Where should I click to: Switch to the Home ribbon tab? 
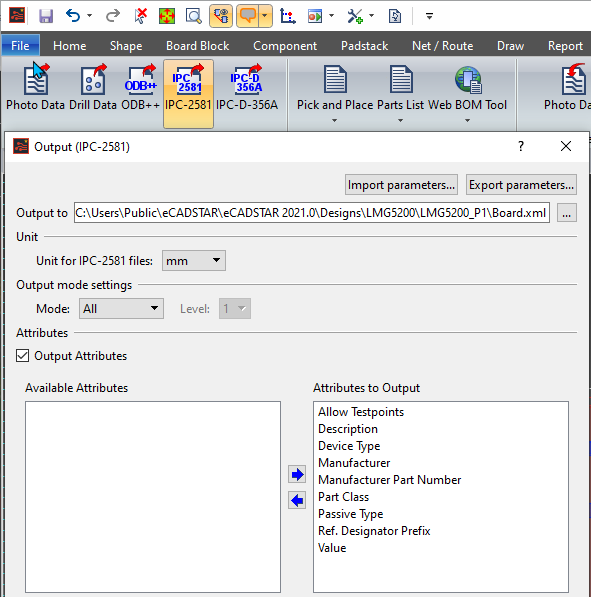[x=70, y=46]
